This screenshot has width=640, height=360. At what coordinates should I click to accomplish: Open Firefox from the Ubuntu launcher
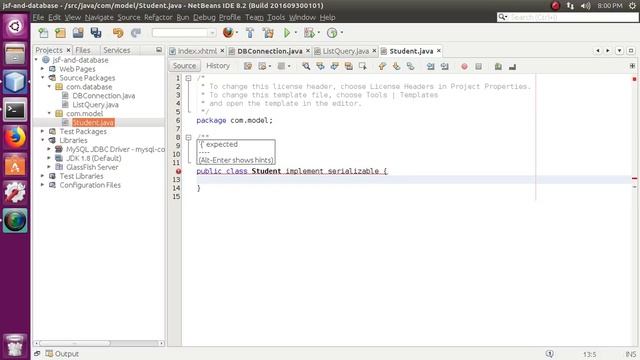pyautogui.click(x=15, y=137)
